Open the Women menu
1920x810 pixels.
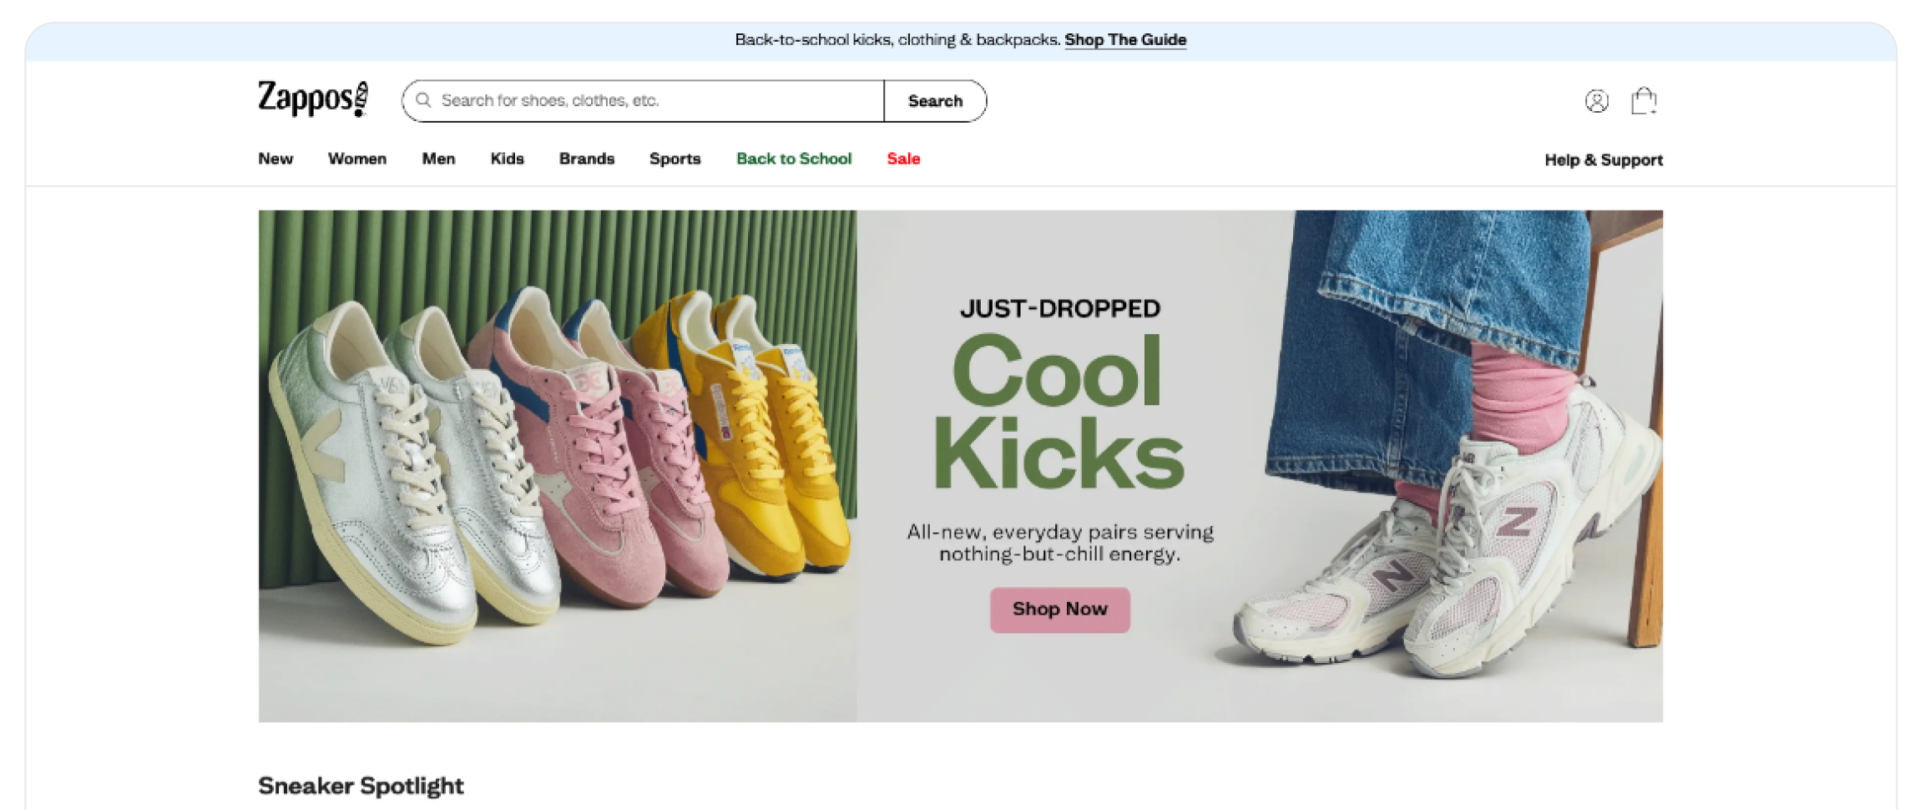point(357,159)
